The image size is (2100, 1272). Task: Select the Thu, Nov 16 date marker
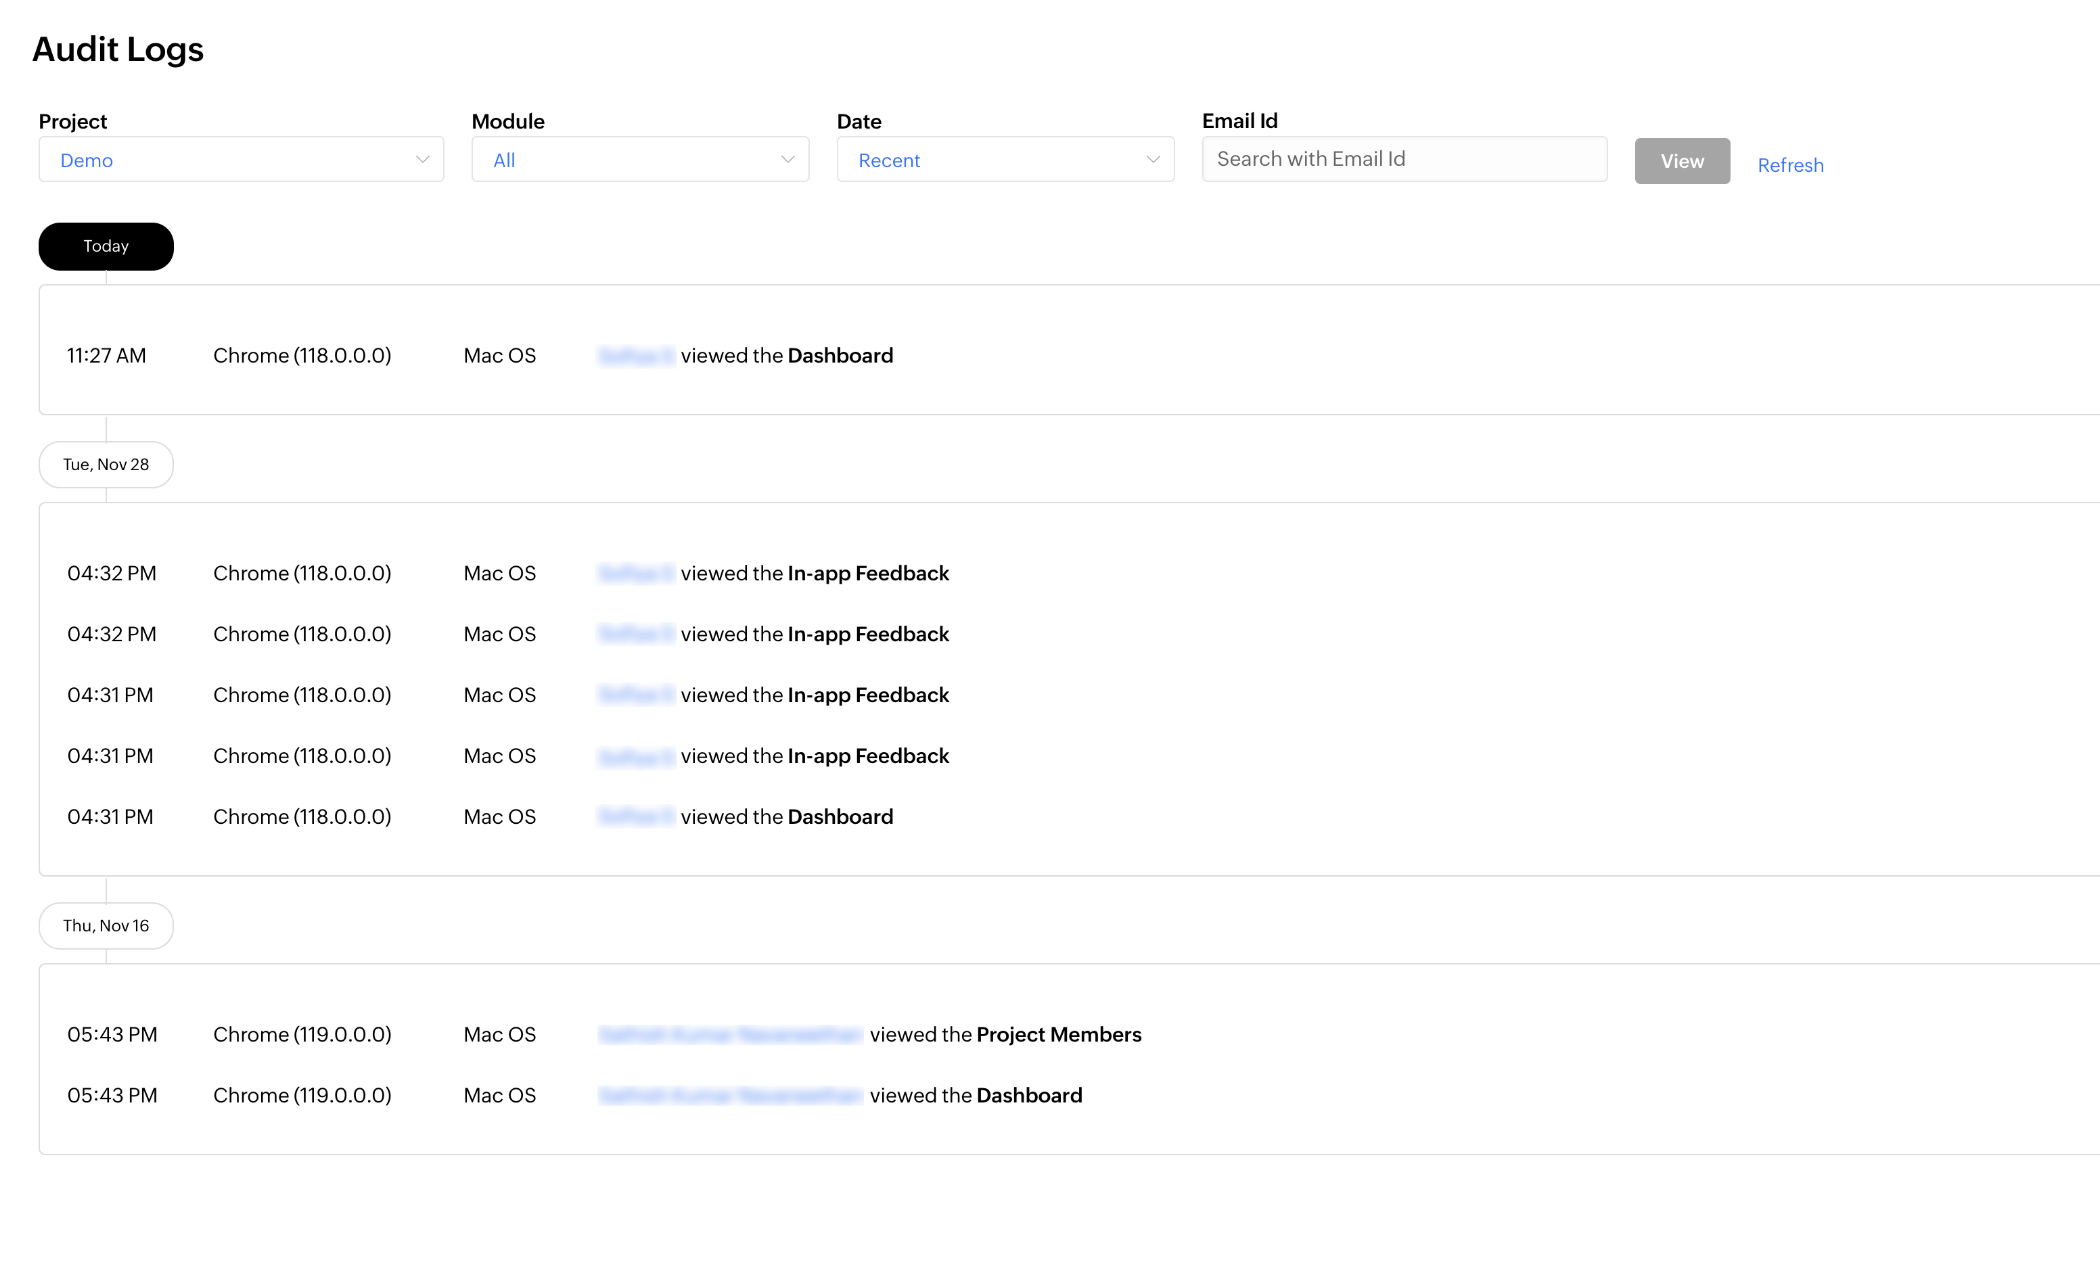tap(106, 926)
